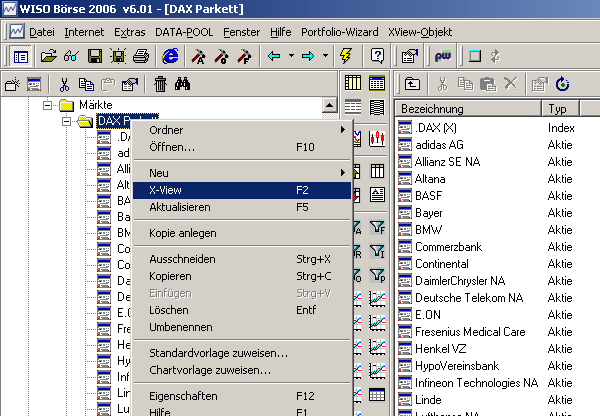Choose Kopie anlegen menu entry
The height and width of the screenshot is (416, 600).
pyautogui.click(x=242, y=233)
